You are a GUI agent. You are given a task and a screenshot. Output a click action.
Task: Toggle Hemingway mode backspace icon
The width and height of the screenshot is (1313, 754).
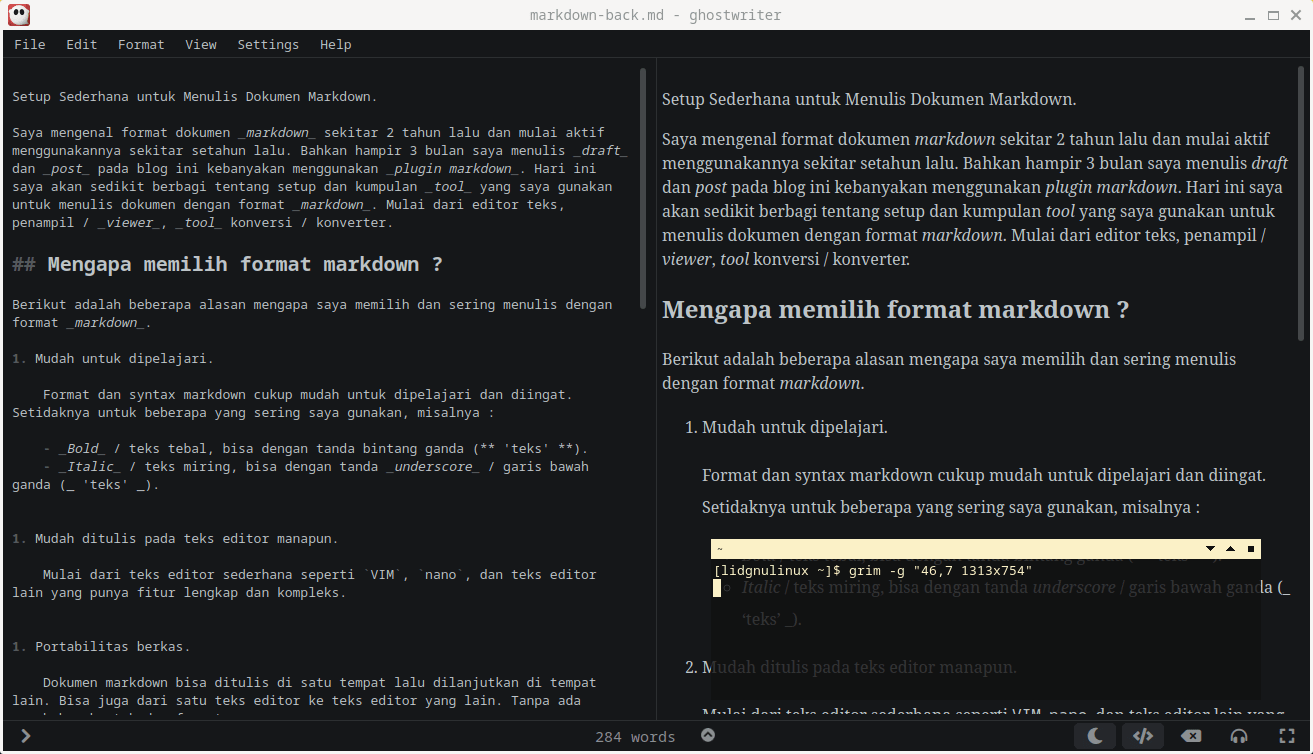click(x=1191, y=737)
